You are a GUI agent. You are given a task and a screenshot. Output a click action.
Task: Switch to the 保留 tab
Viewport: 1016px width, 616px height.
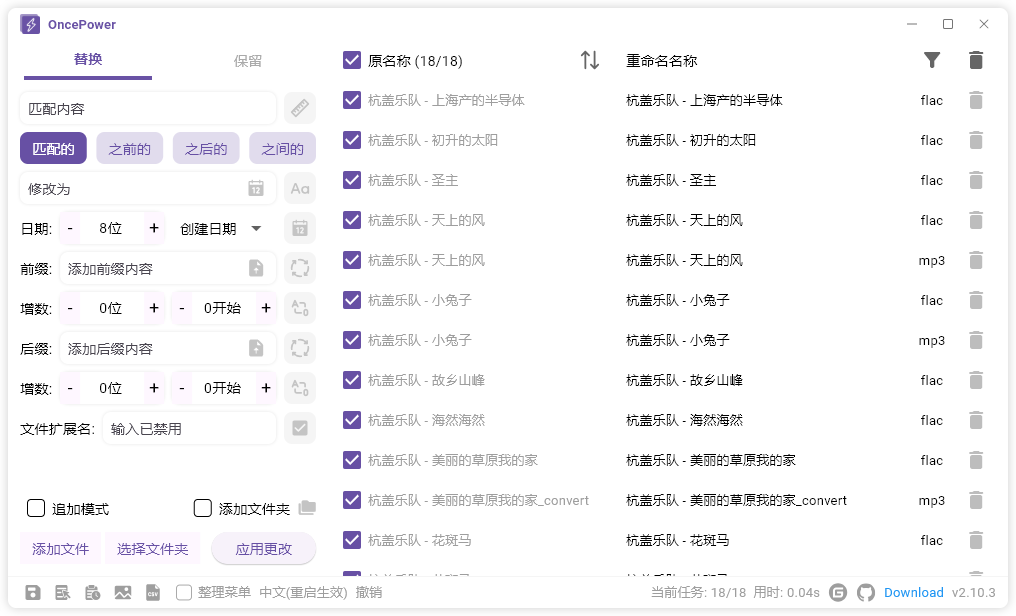247,60
